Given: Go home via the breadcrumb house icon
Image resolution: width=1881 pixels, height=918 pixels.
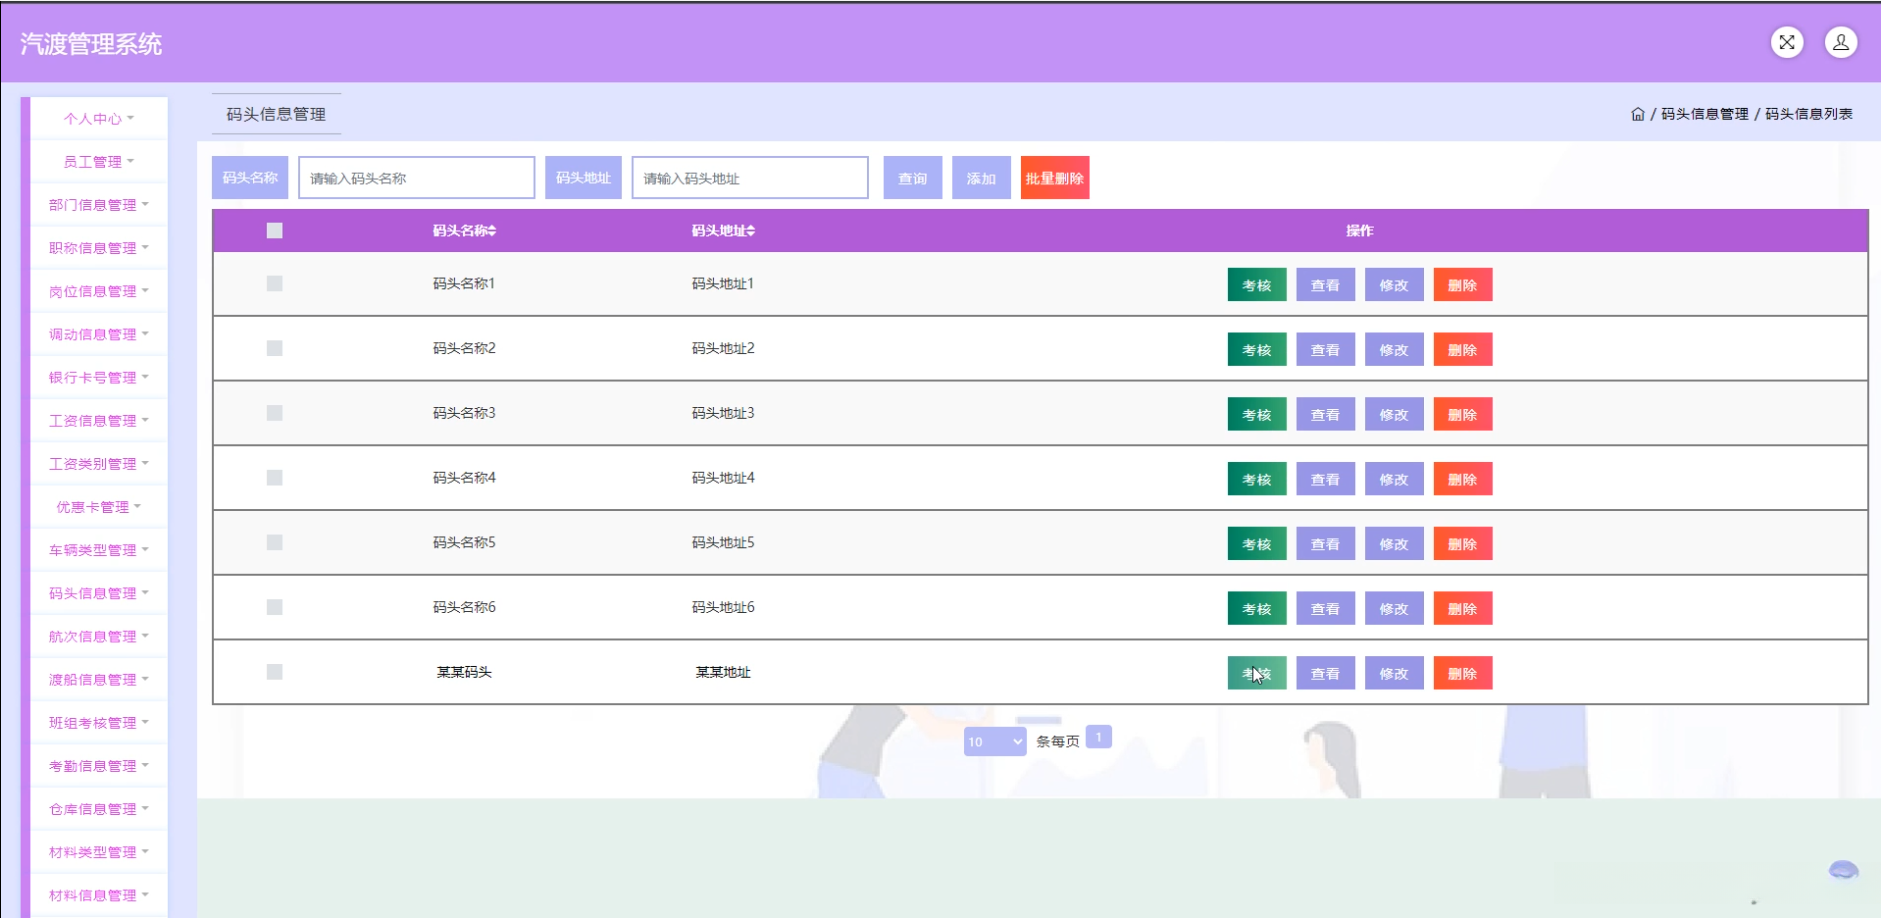Looking at the screenshot, I should pyautogui.click(x=1638, y=114).
